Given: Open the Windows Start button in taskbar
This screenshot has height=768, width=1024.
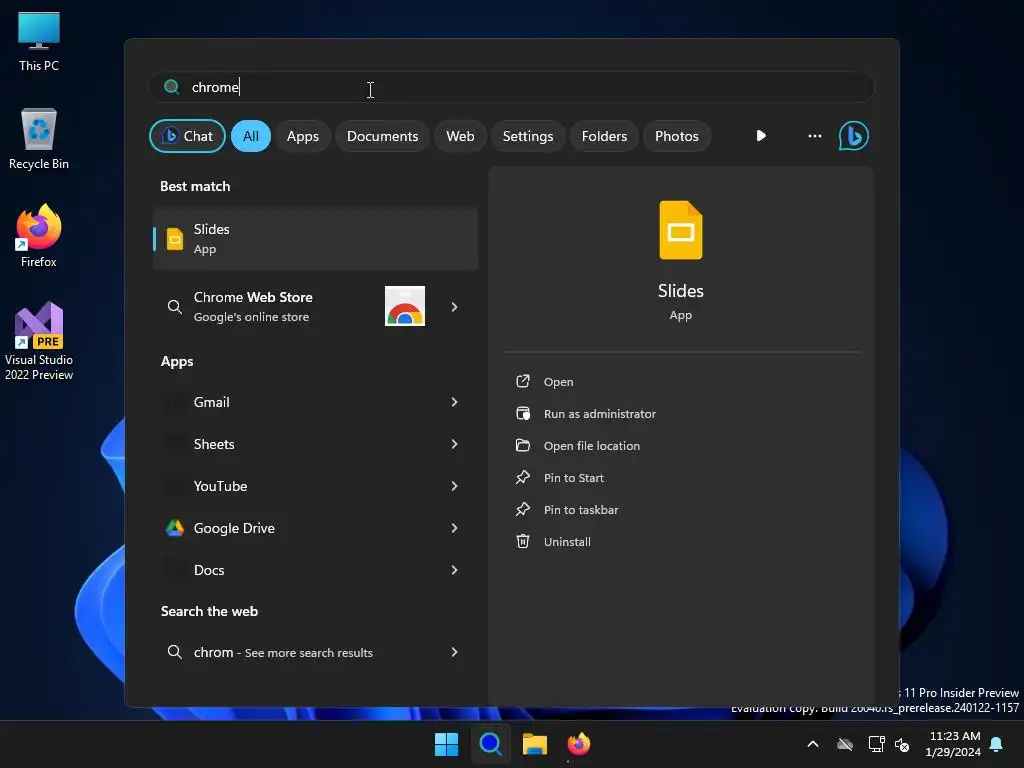Looking at the screenshot, I should pos(447,744).
